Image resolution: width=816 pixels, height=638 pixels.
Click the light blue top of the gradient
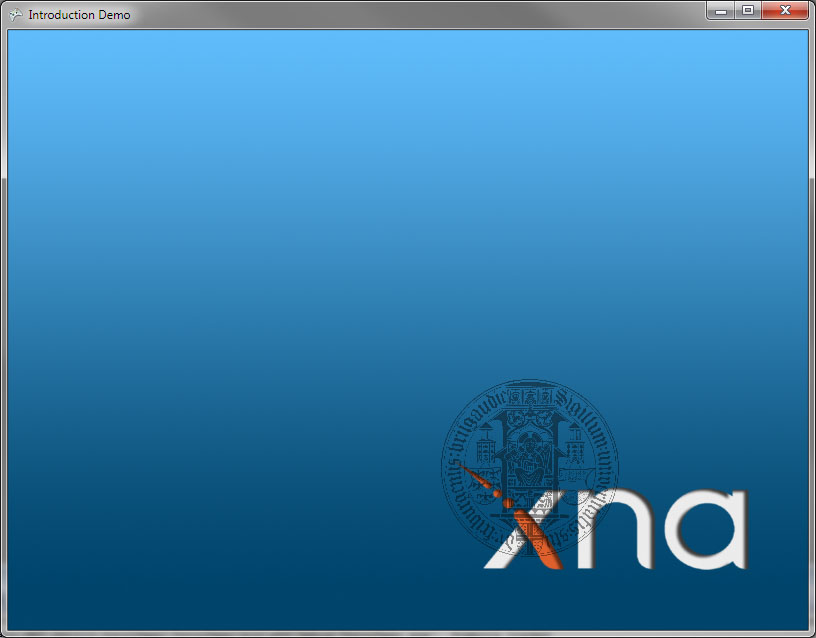pyautogui.click(x=400, y=60)
